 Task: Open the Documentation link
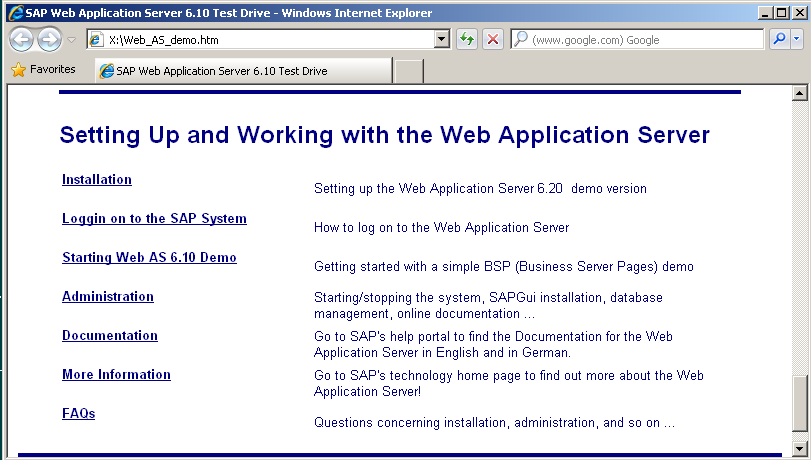tap(110, 335)
